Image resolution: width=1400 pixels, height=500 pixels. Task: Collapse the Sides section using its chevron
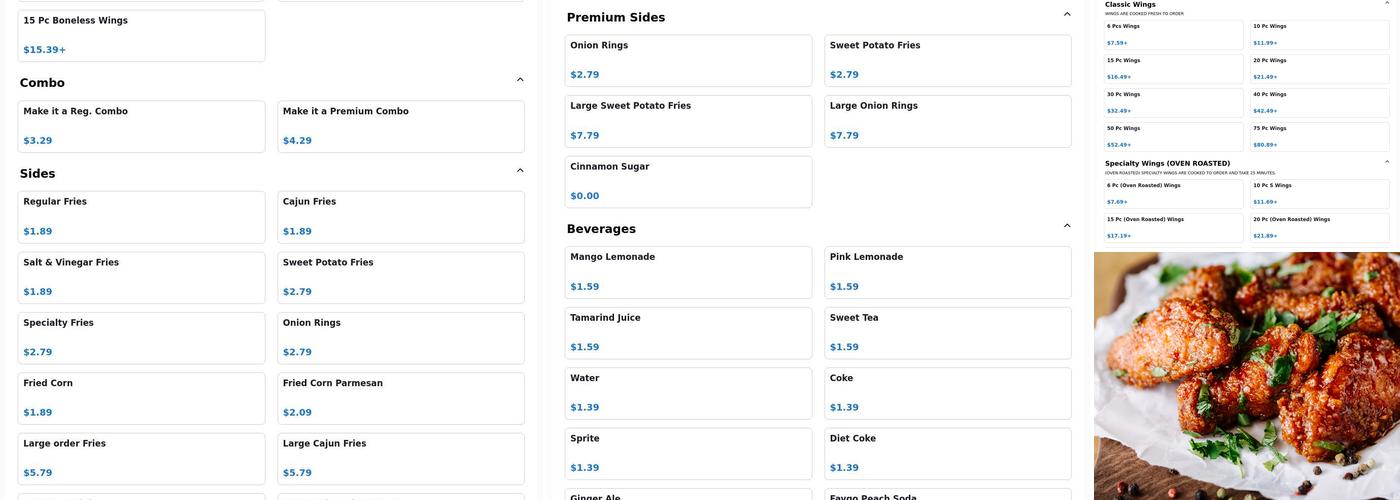(520, 171)
